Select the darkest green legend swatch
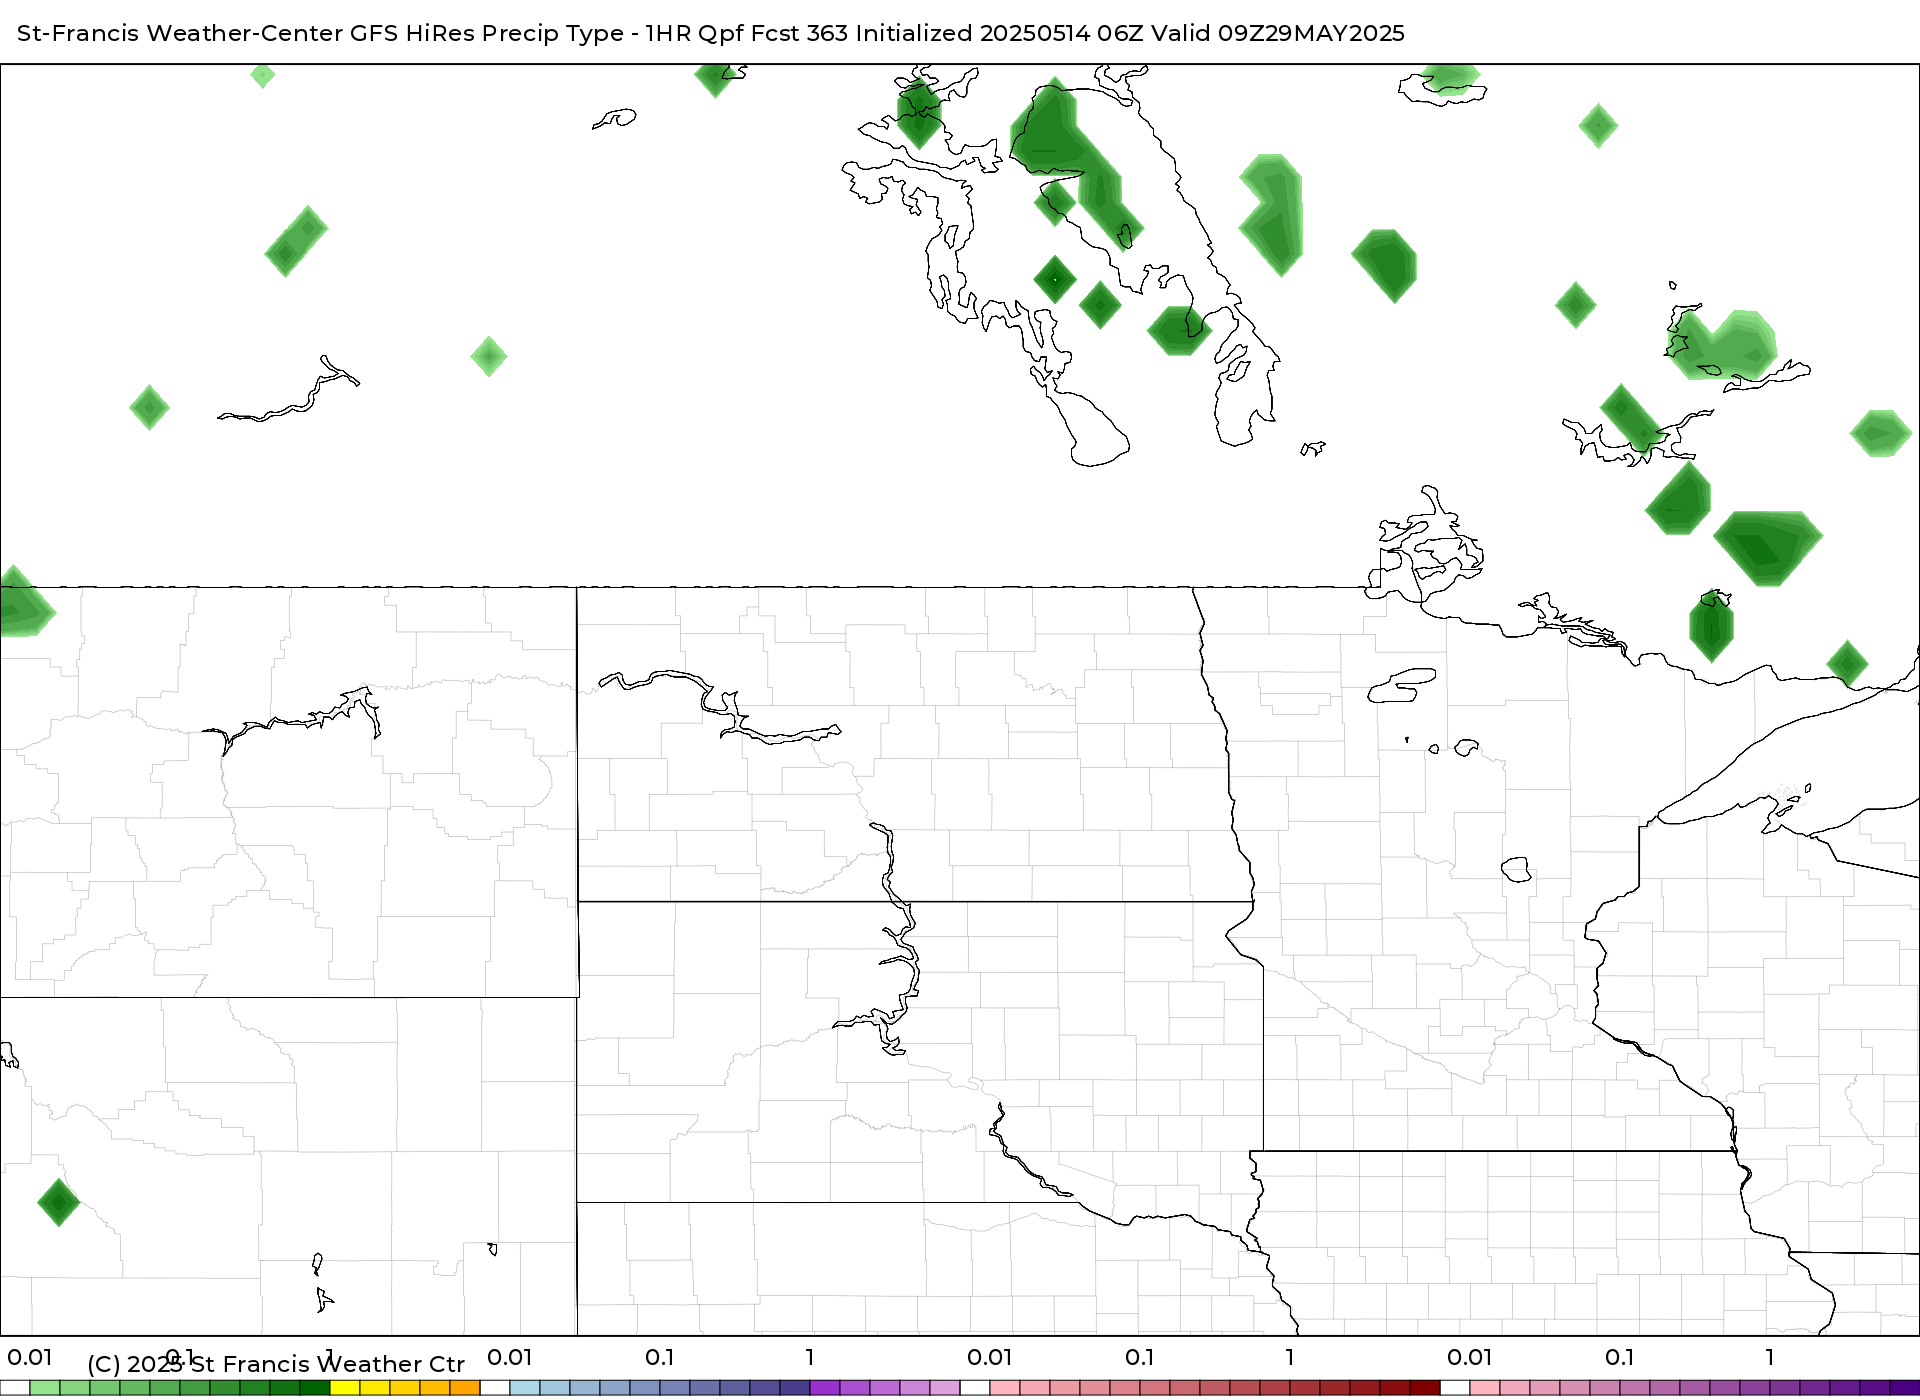Viewport: 1920px width, 1400px height. tap(315, 1388)
